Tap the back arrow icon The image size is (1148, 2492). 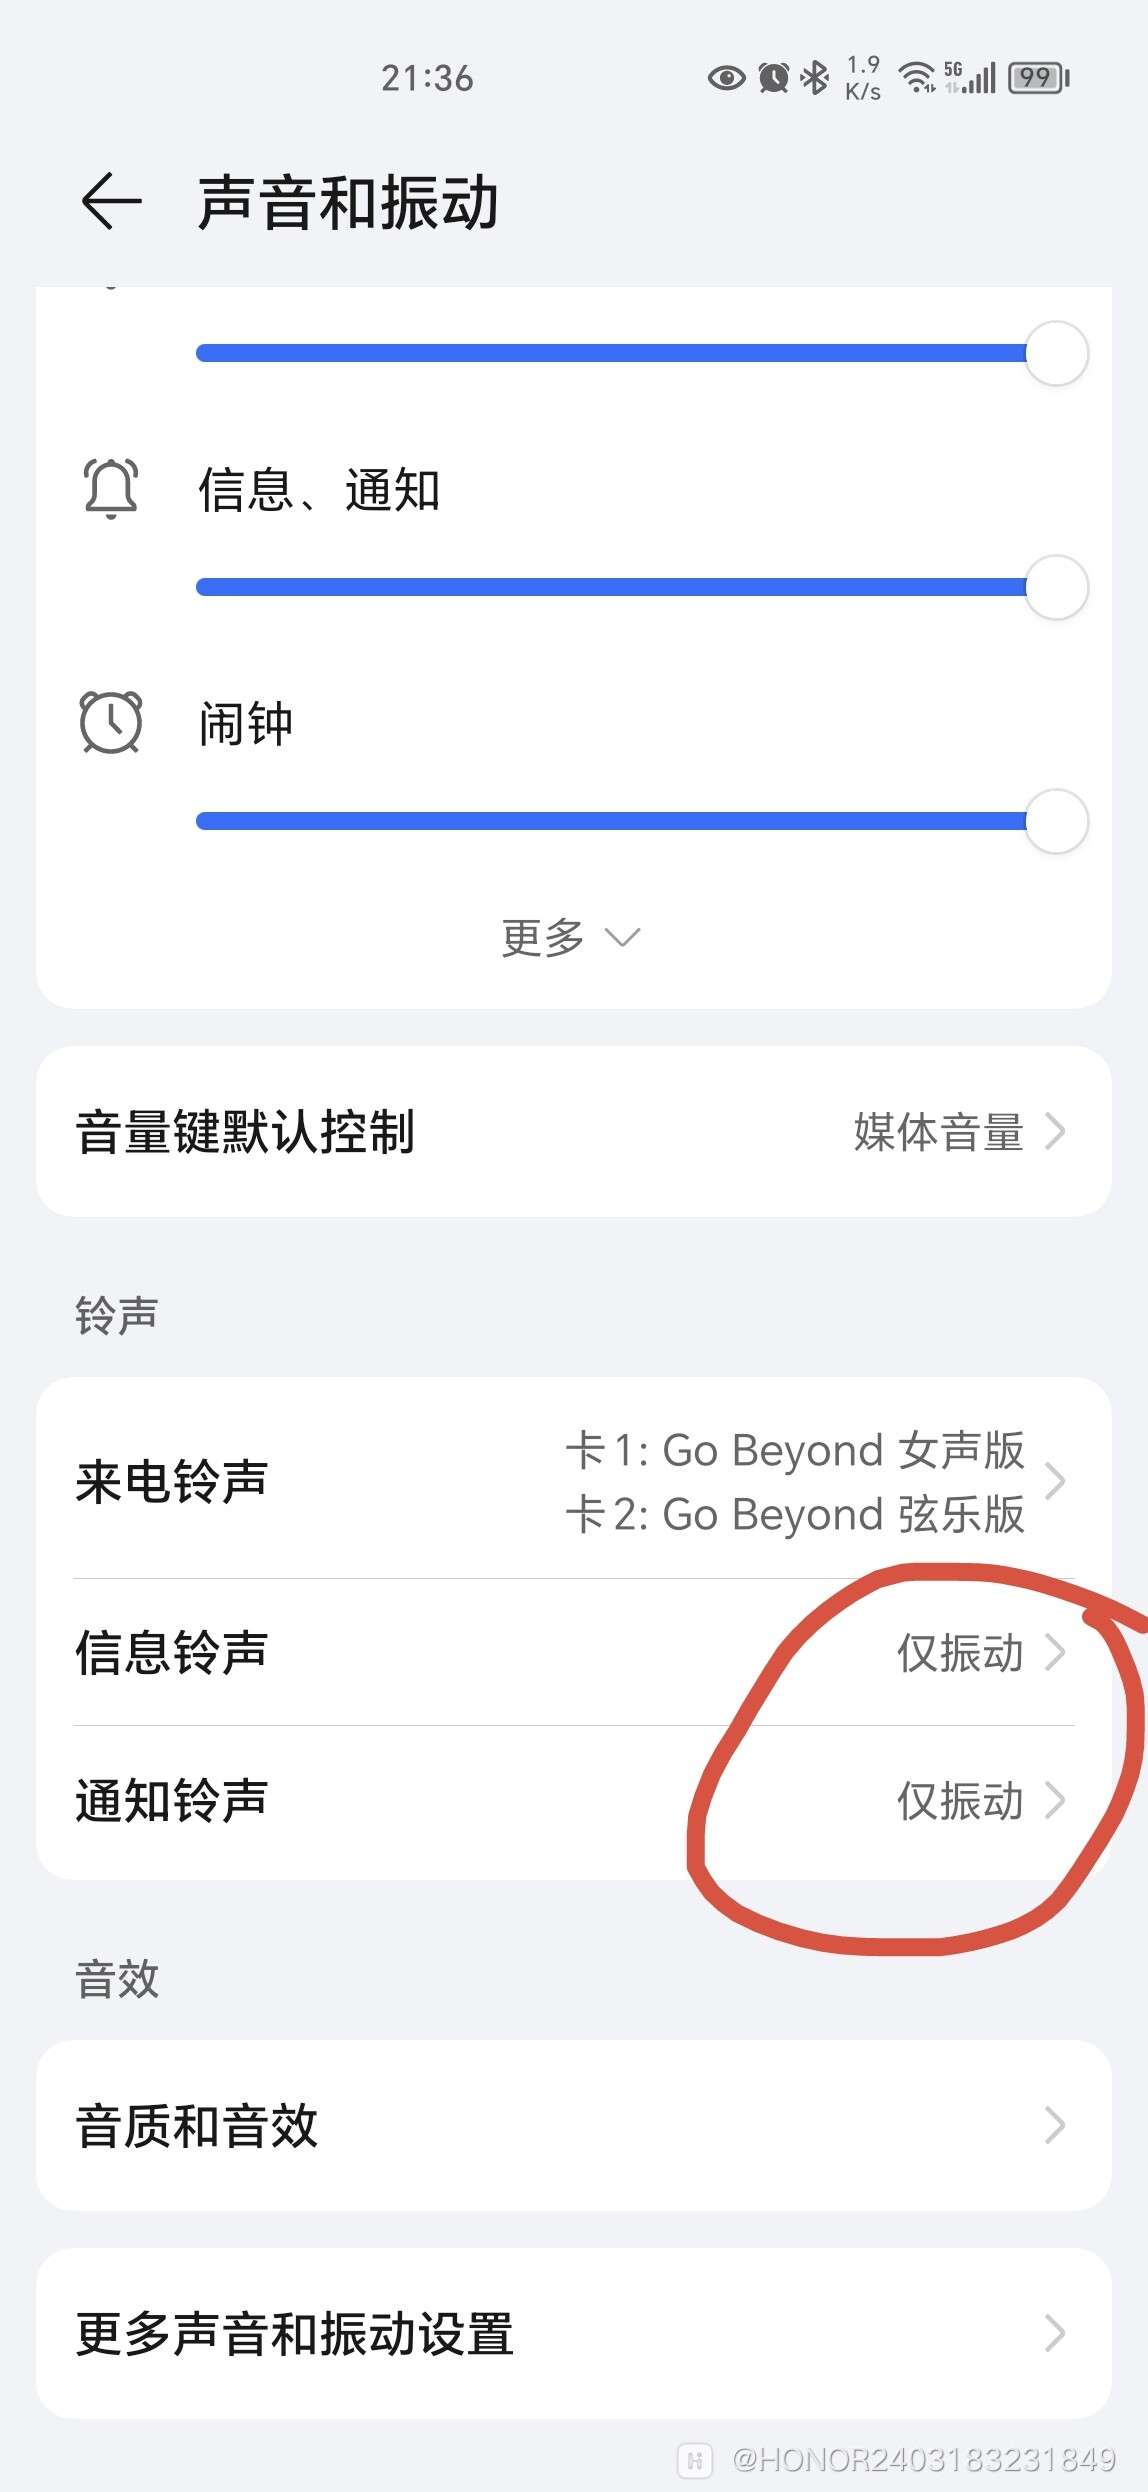click(x=111, y=201)
